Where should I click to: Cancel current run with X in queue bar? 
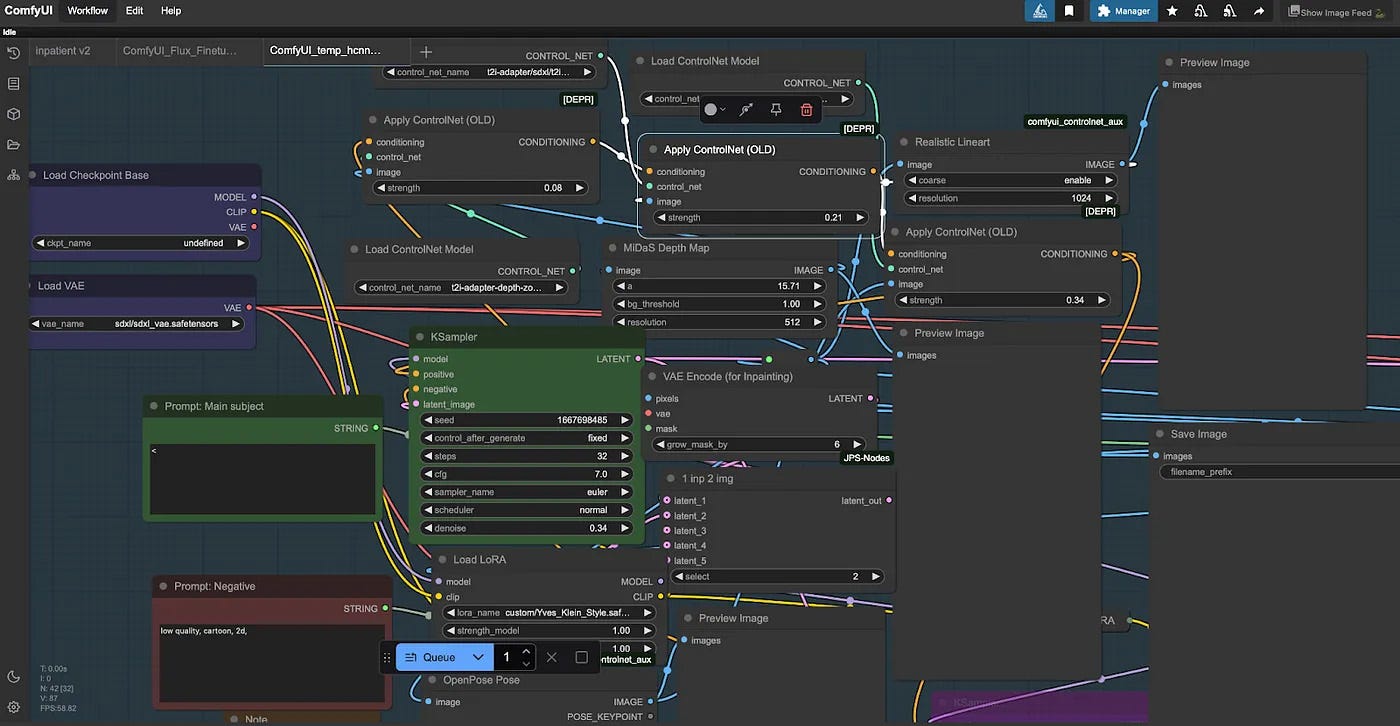click(551, 657)
